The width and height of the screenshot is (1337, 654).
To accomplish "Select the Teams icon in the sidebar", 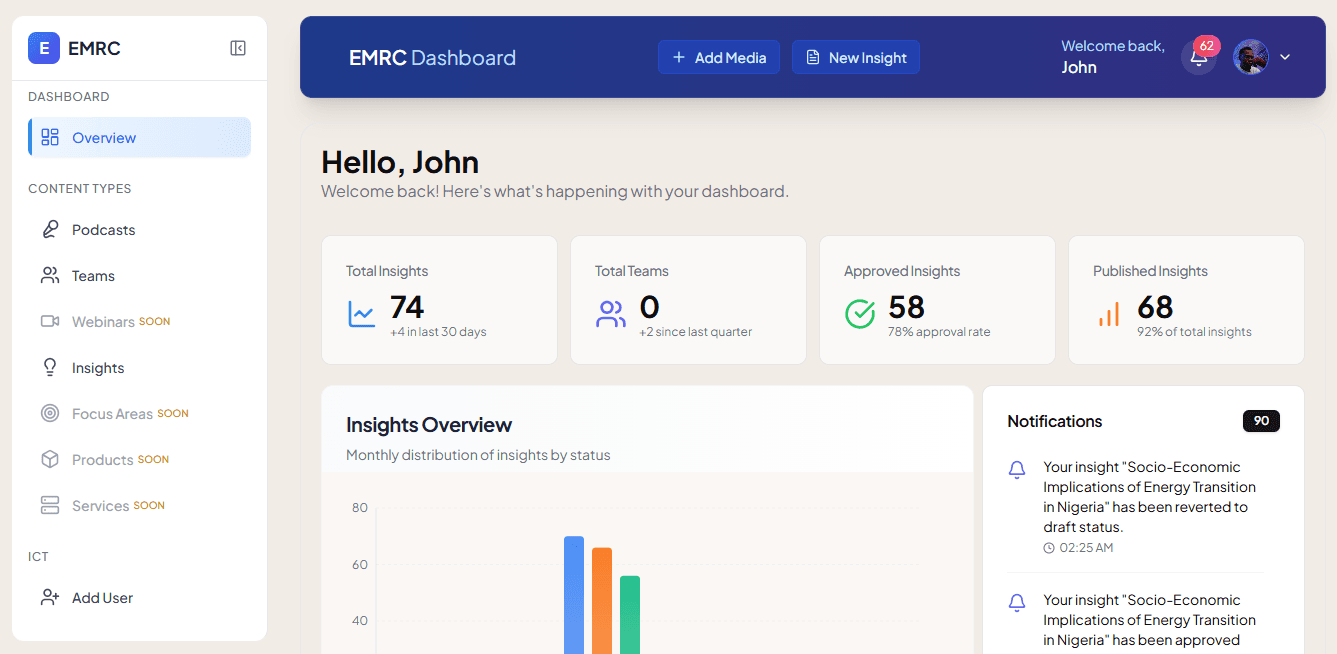I will point(49,275).
